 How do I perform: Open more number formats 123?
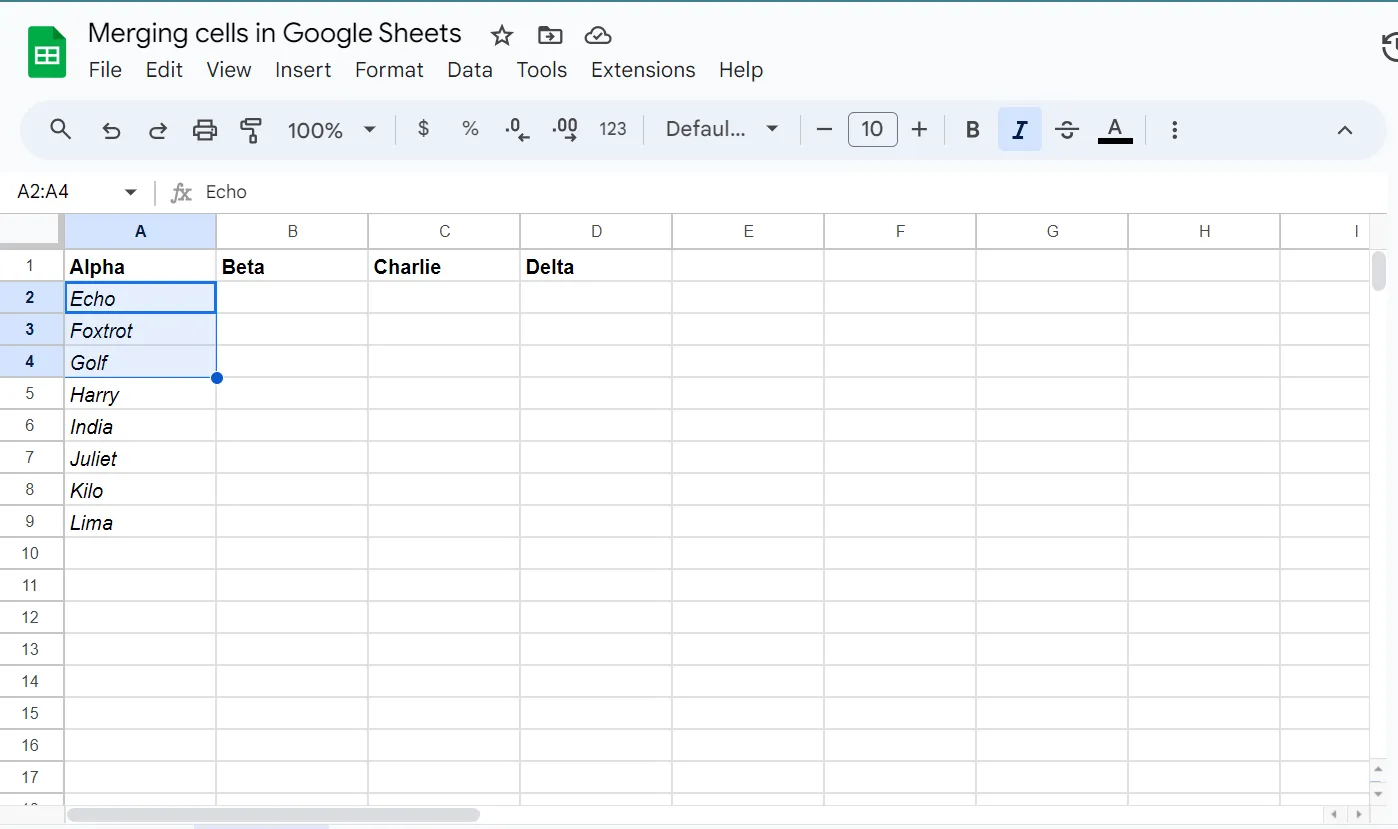tap(613, 129)
